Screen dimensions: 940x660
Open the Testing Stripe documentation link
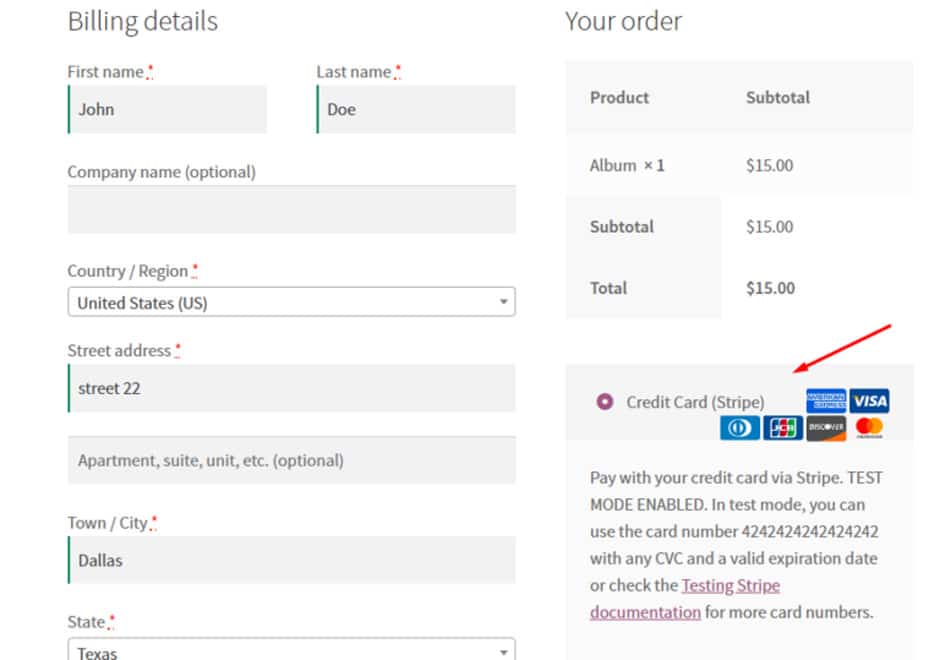pos(730,585)
